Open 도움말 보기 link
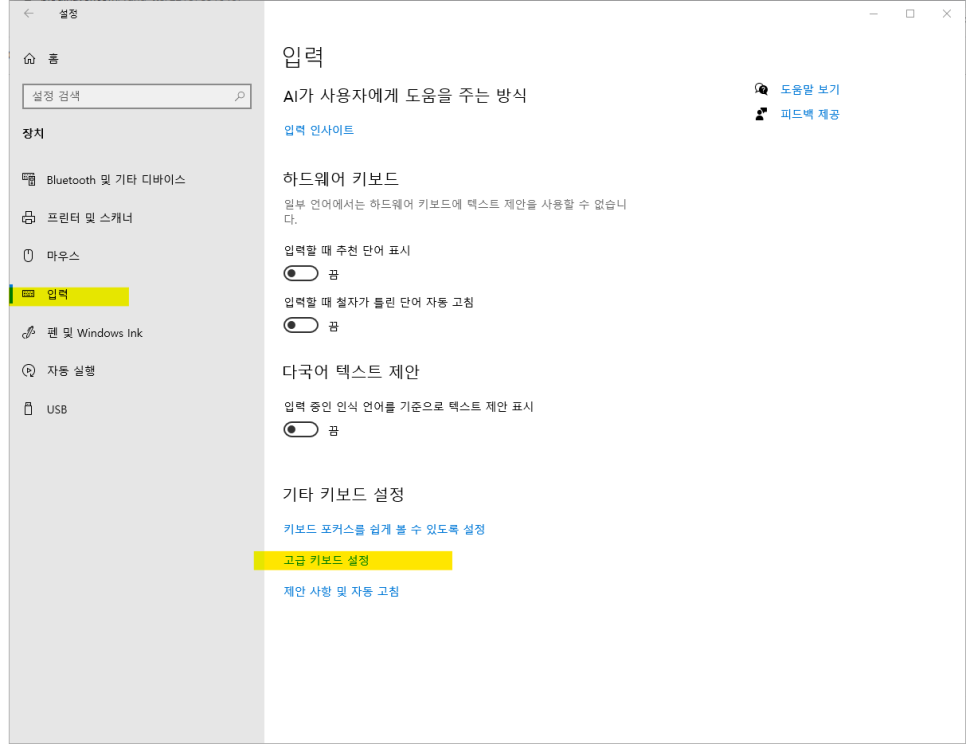This screenshot has height=744, width=966. tap(810, 89)
